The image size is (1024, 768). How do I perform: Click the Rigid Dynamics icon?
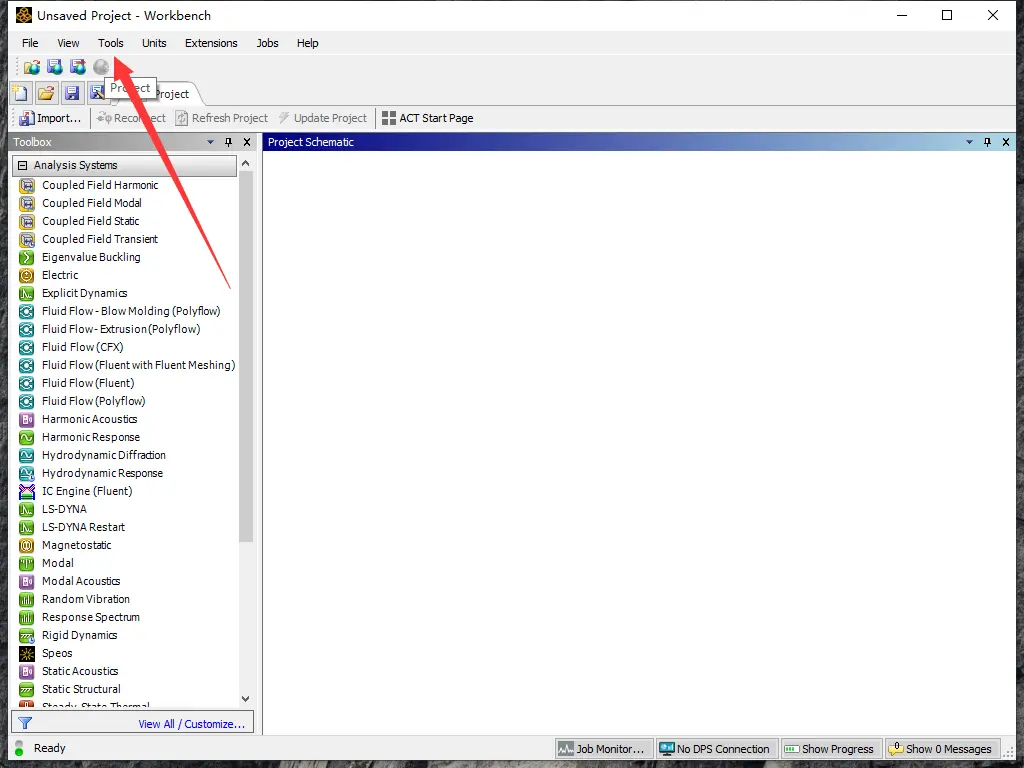pos(27,635)
